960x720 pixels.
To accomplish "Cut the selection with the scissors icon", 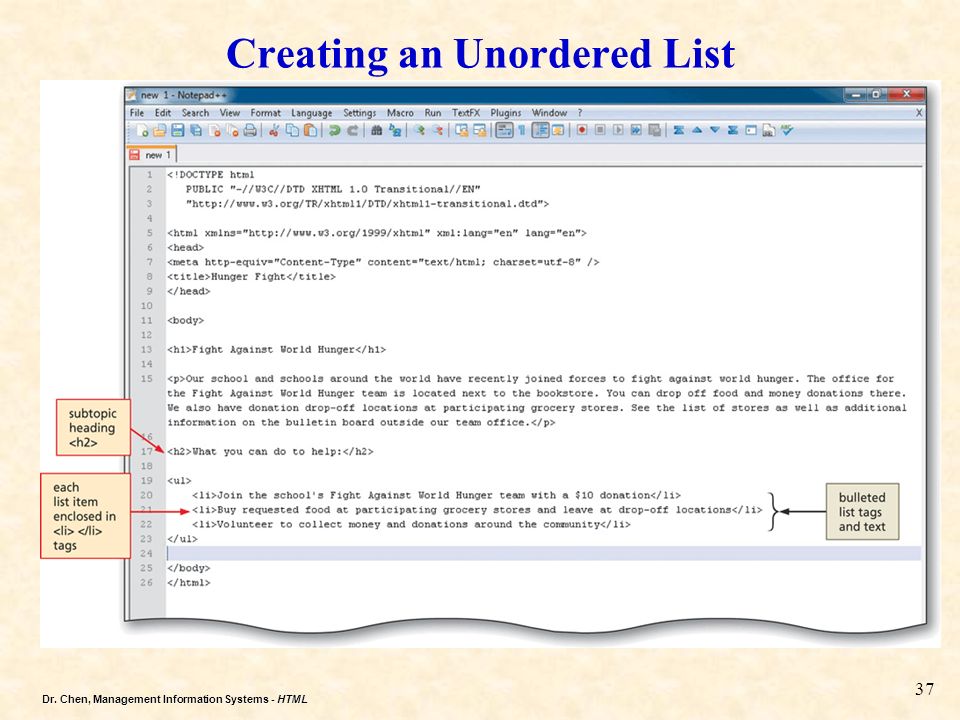I will click(274, 130).
